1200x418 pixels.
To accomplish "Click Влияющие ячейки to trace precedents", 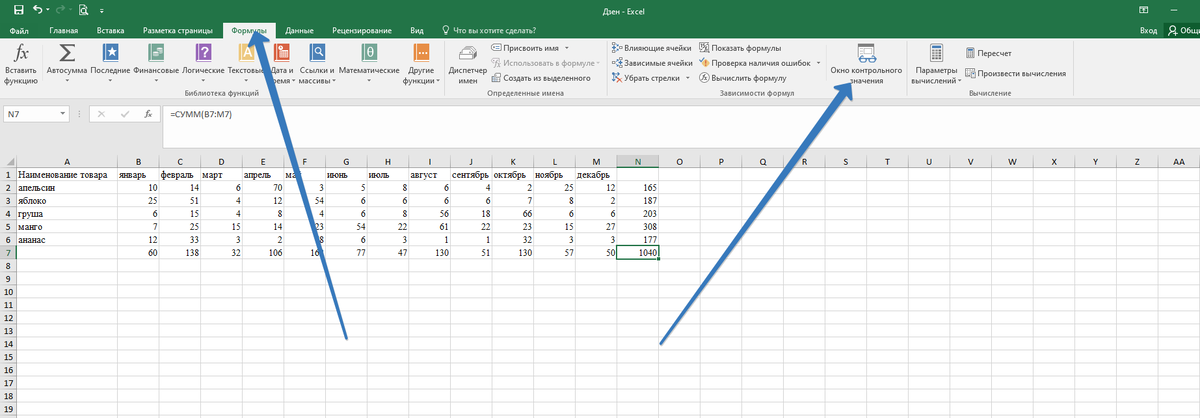I will pos(650,48).
